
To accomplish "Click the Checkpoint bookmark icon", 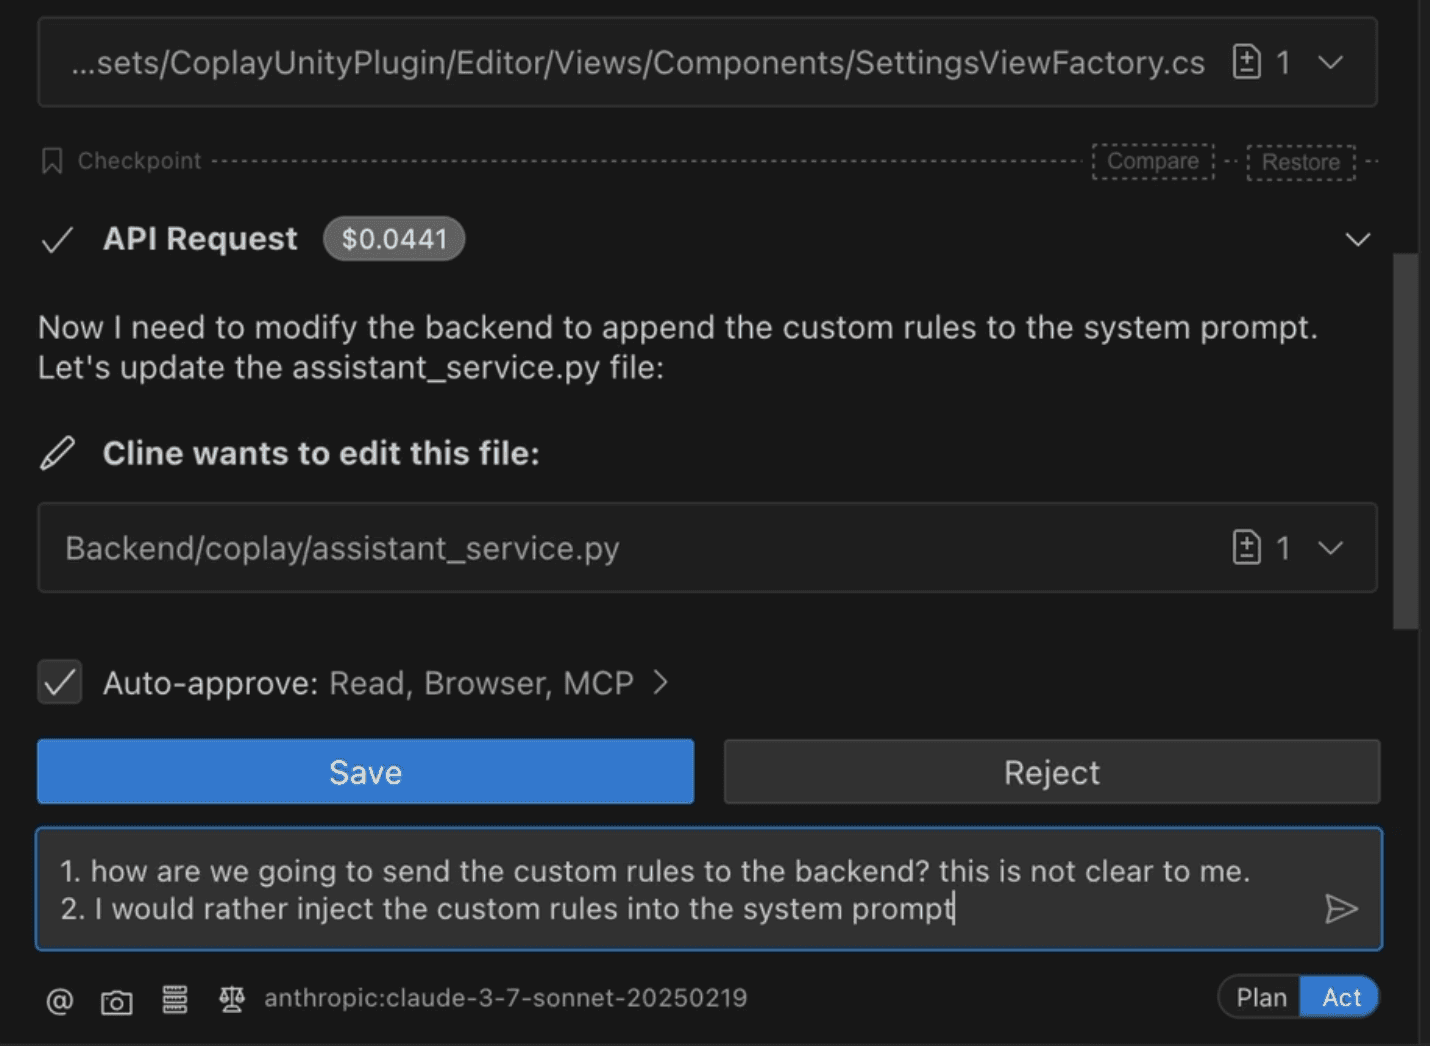I will (x=52, y=160).
